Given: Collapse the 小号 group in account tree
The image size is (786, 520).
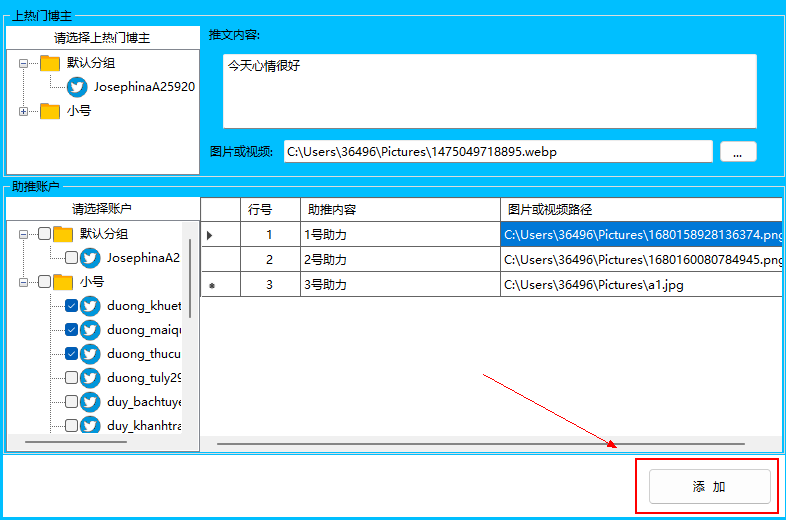Looking at the screenshot, I should pos(23,282).
